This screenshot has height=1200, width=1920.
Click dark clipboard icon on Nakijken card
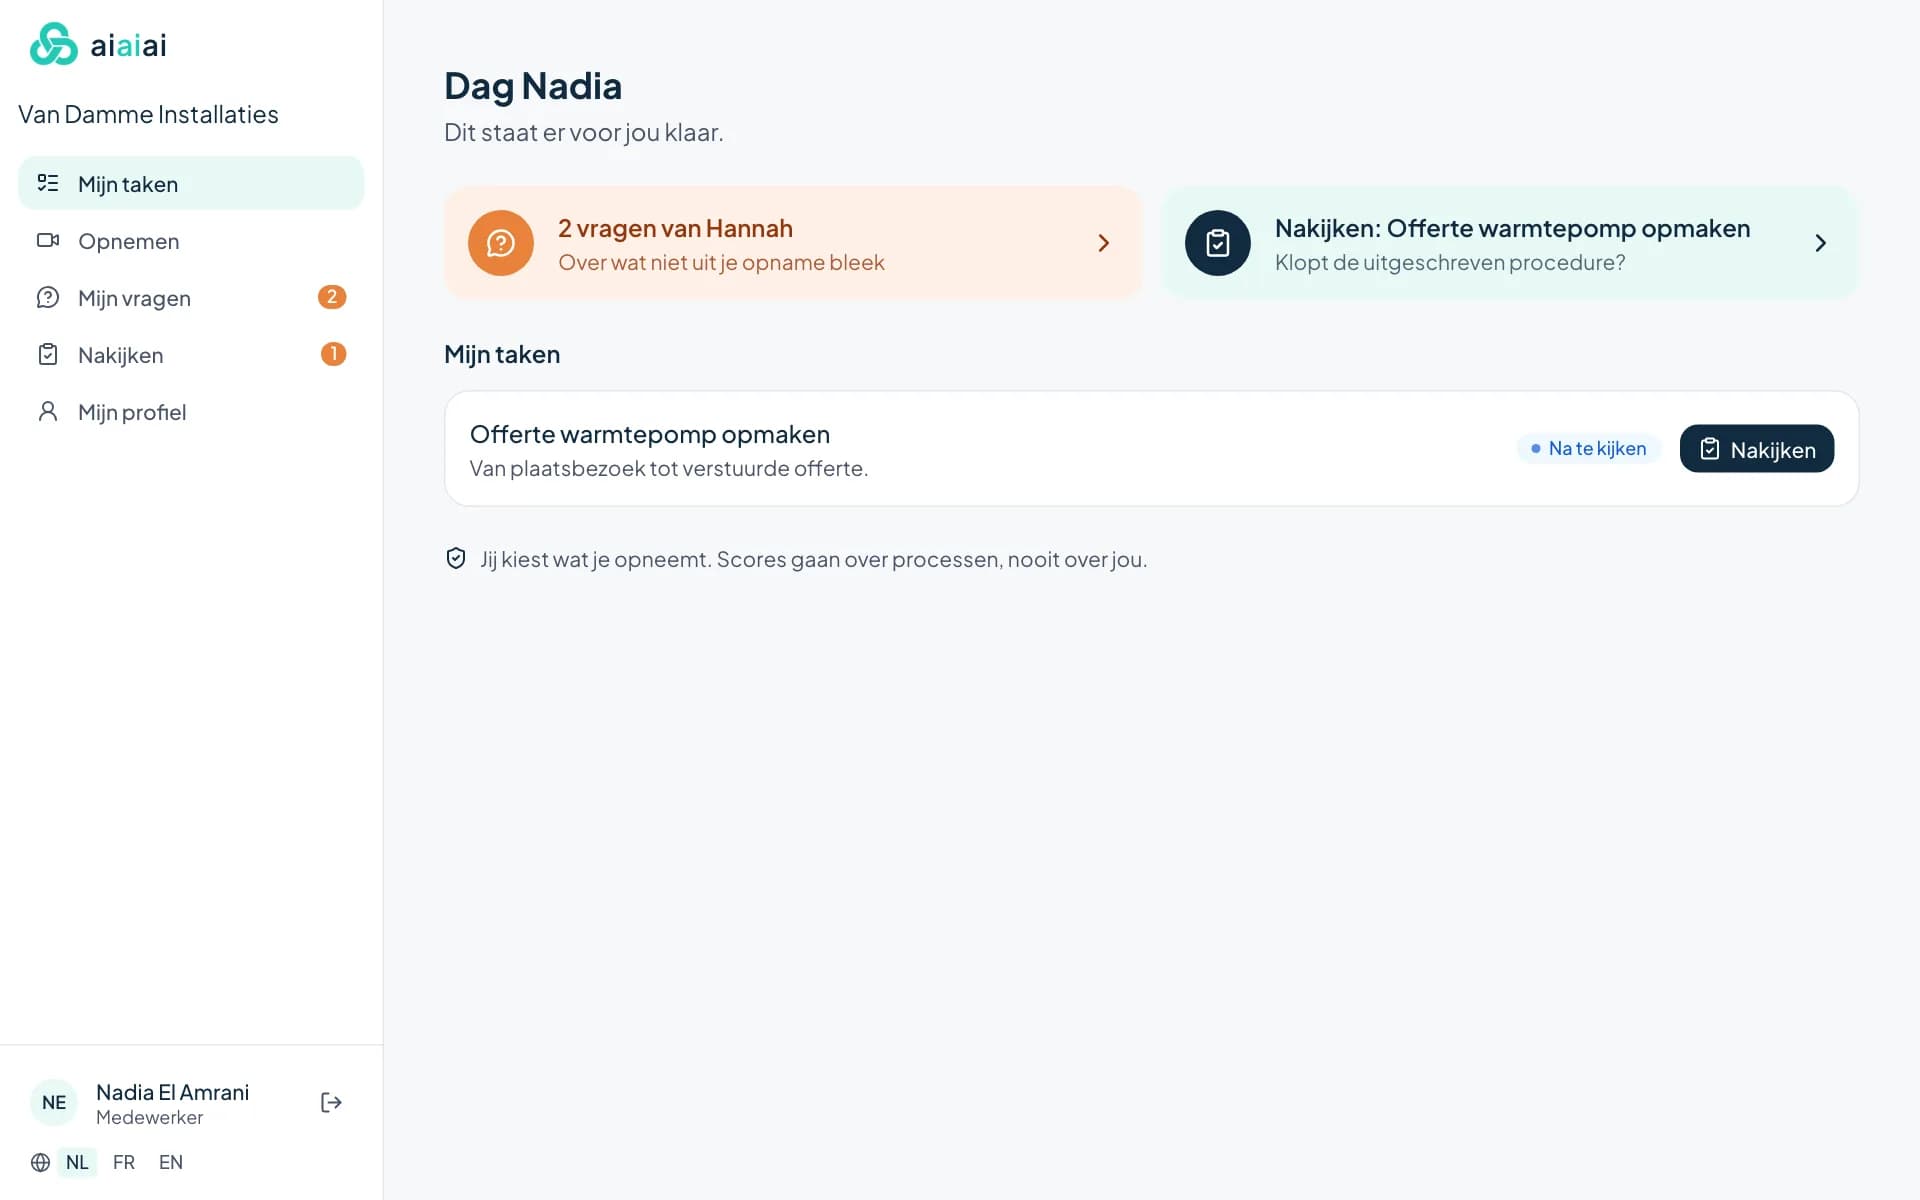point(1218,243)
